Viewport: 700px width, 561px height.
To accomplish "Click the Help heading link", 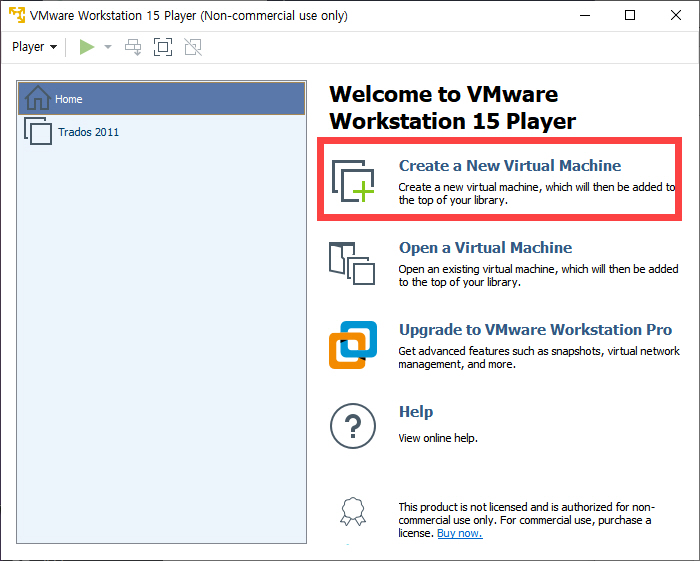I will point(416,412).
